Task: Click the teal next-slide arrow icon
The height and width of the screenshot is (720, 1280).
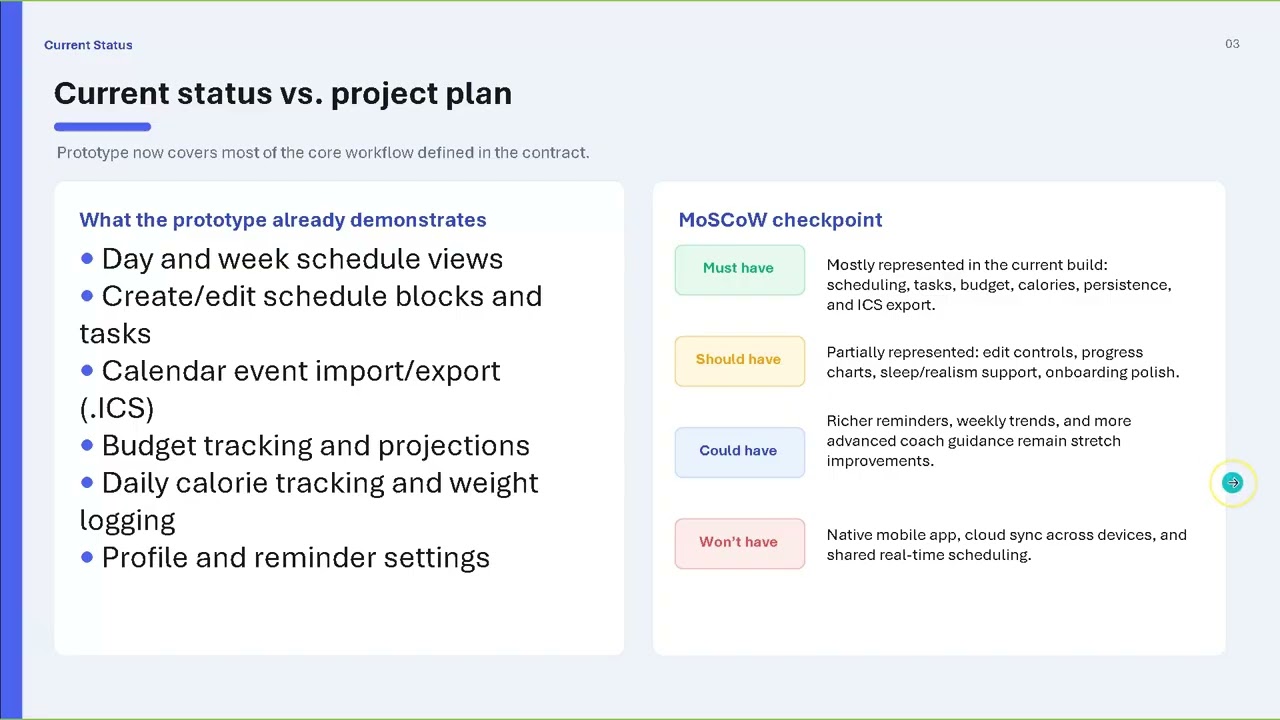Action: pos(1232,483)
